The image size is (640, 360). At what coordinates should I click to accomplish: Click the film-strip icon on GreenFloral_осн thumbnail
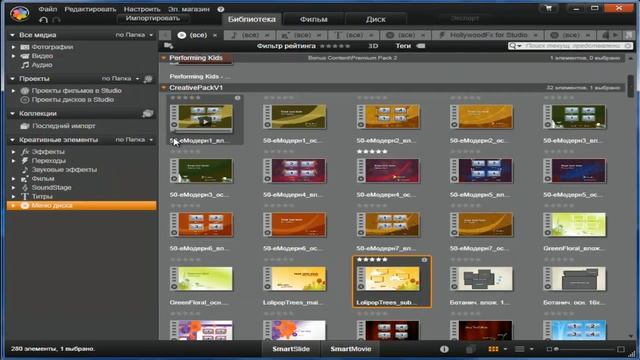tap(174, 278)
